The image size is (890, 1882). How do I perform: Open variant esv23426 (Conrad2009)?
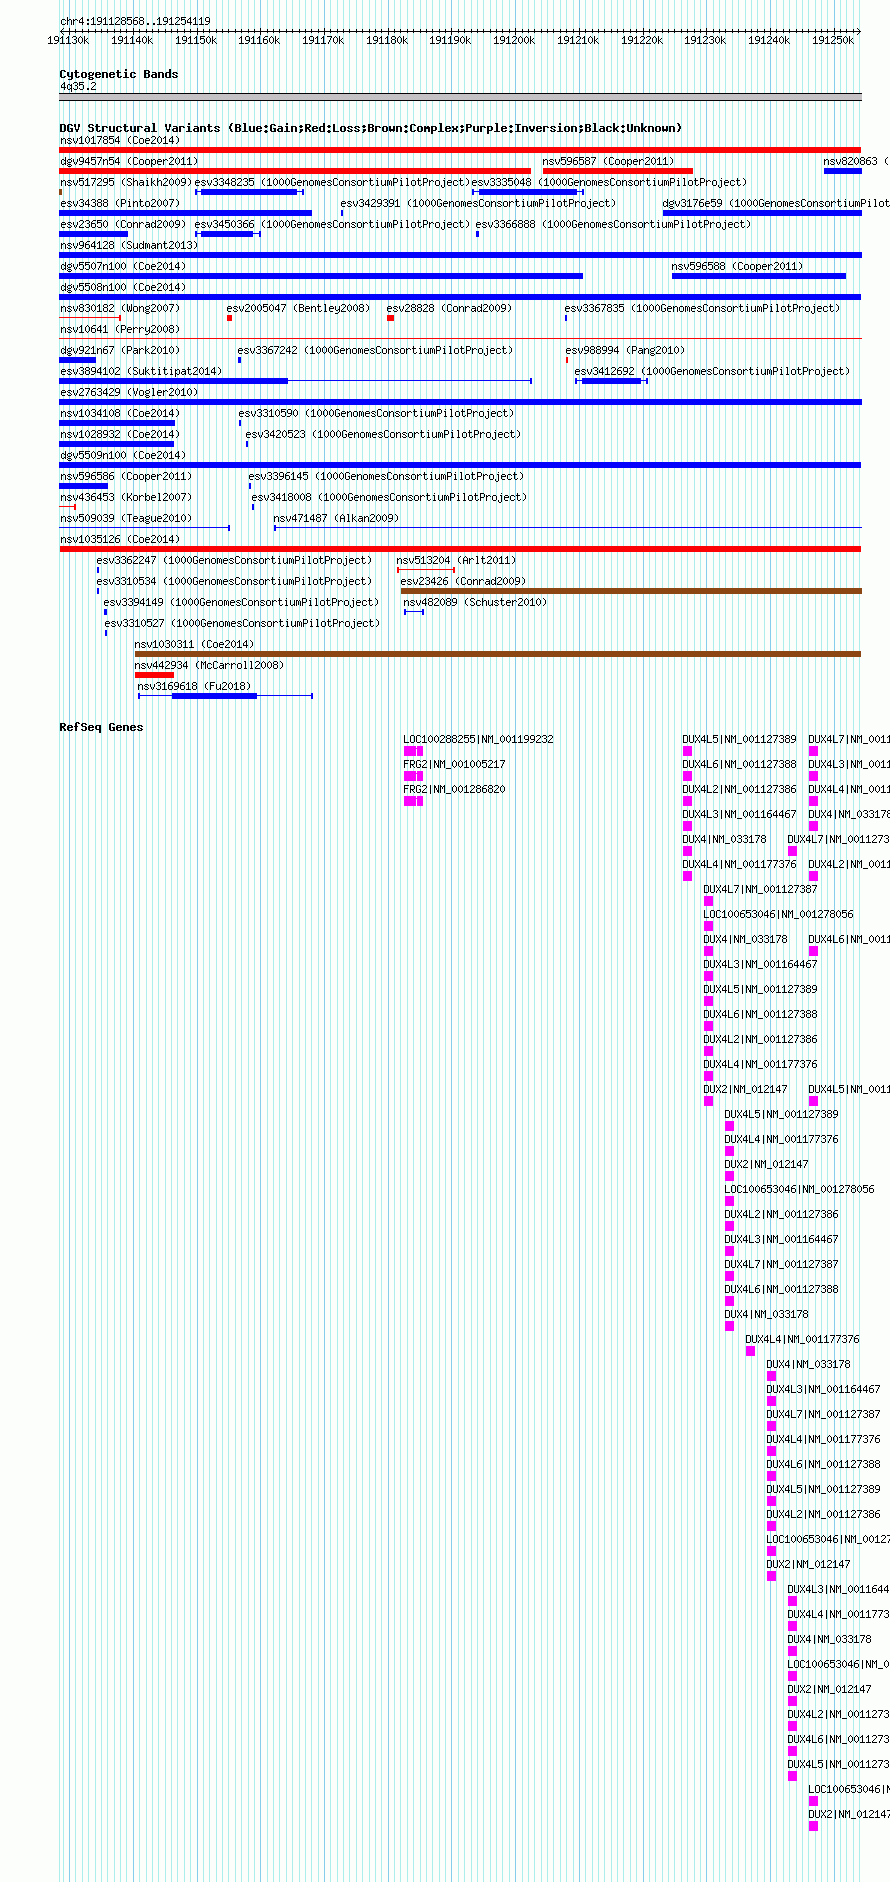[x=463, y=581]
